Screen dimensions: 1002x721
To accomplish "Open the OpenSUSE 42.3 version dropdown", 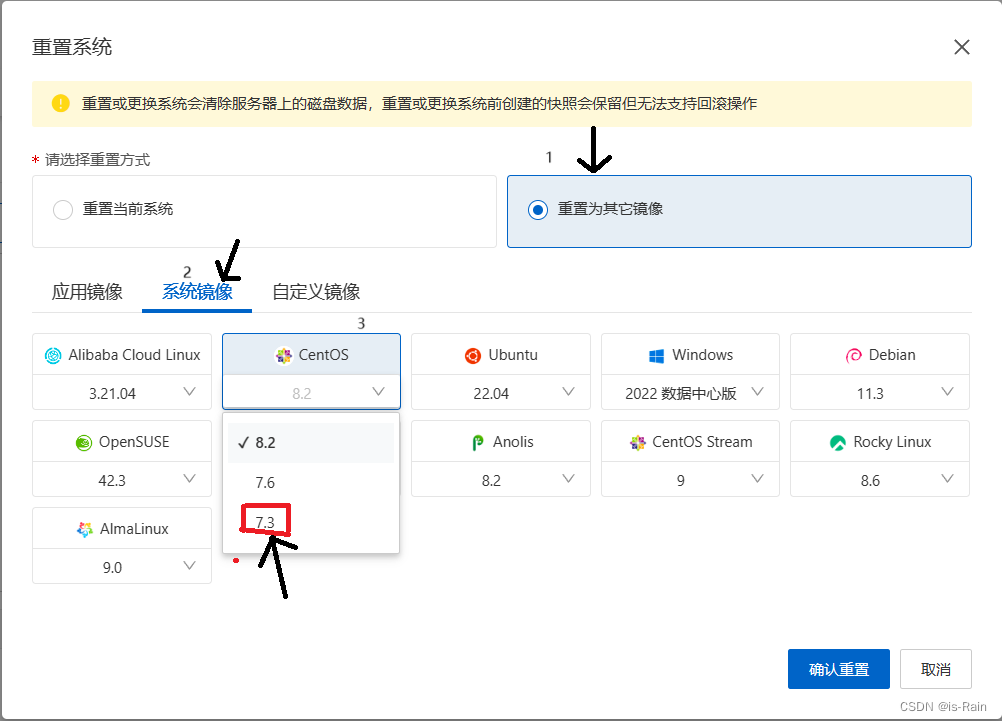I will pos(121,479).
